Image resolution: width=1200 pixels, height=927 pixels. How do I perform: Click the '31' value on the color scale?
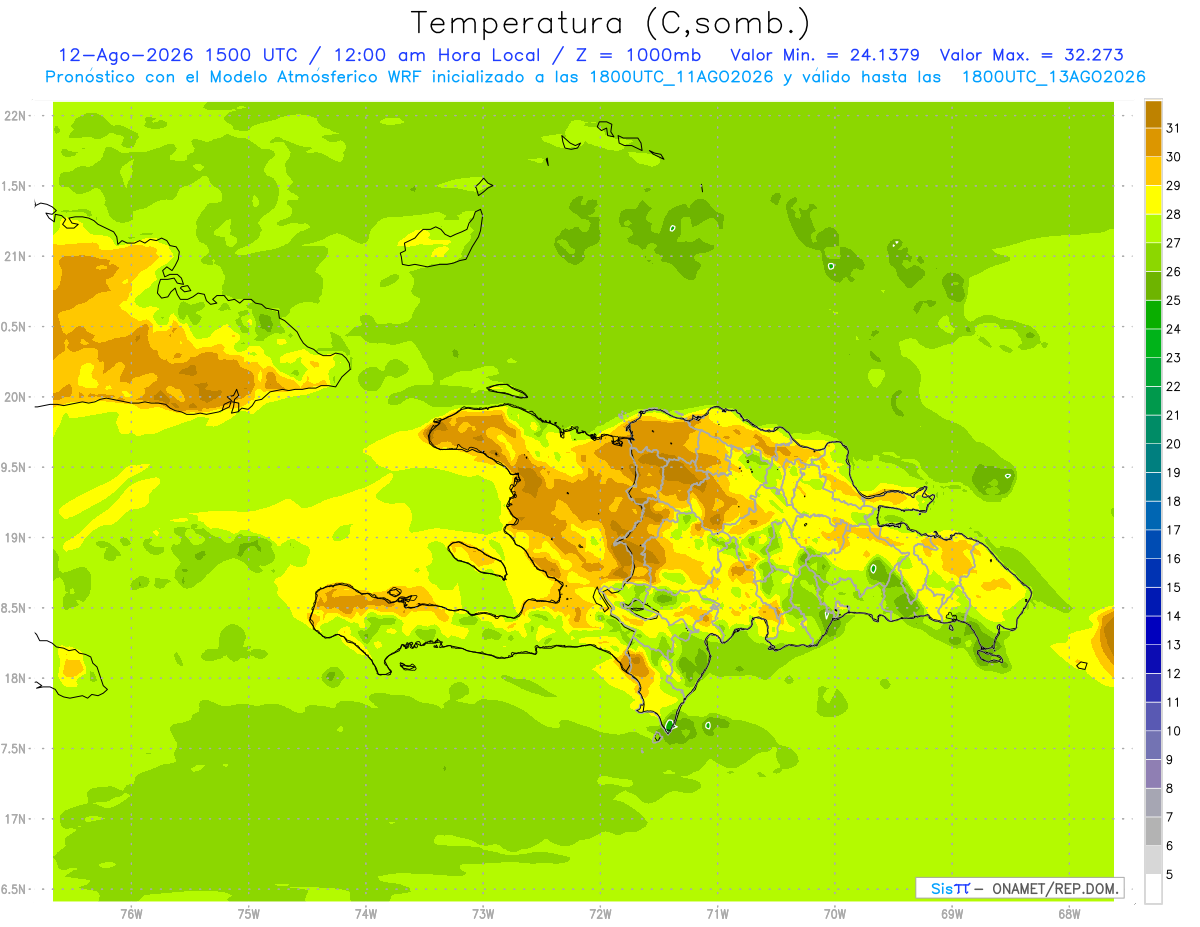pyautogui.click(x=1173, y=128)
